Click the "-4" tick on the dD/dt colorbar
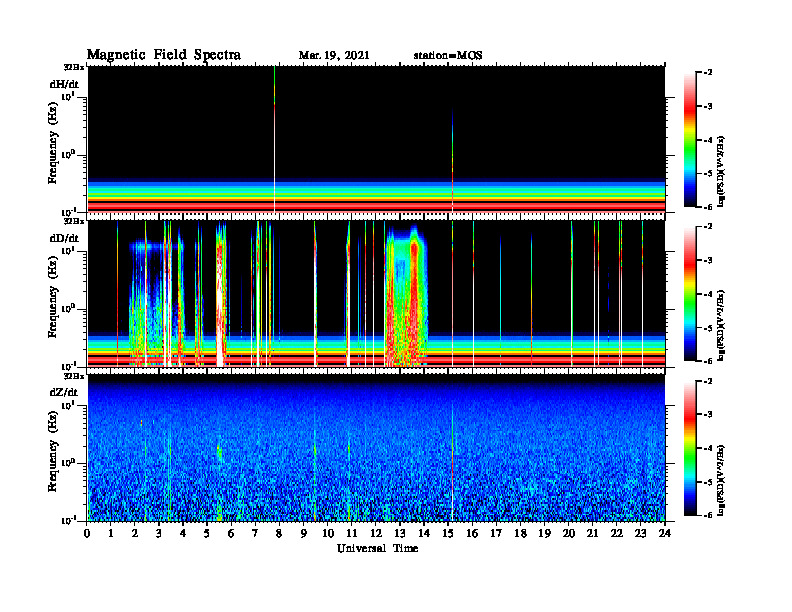This screenshot has width=792, height=612. pyautogui.click(x=709, y=294)
